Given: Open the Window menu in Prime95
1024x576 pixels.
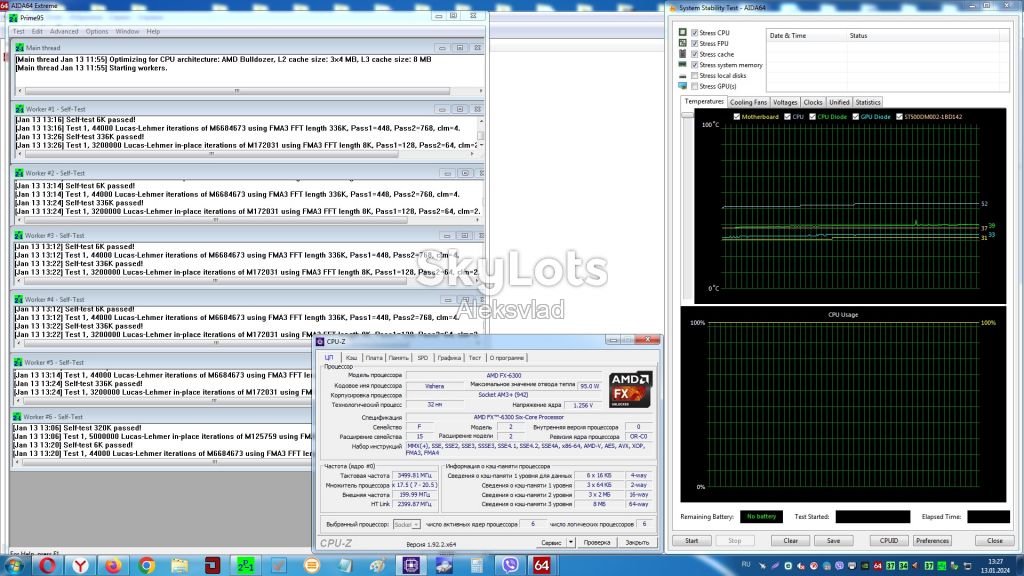Looking at the screenshot, I should tap(127, 31).
